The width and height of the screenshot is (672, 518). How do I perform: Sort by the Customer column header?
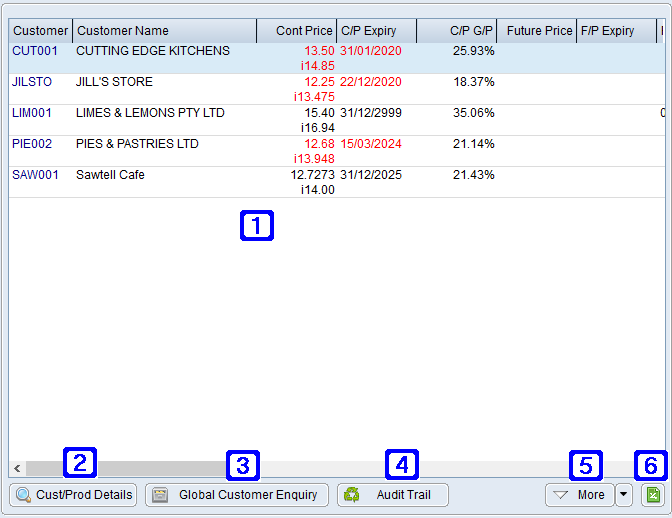(40, 31)
